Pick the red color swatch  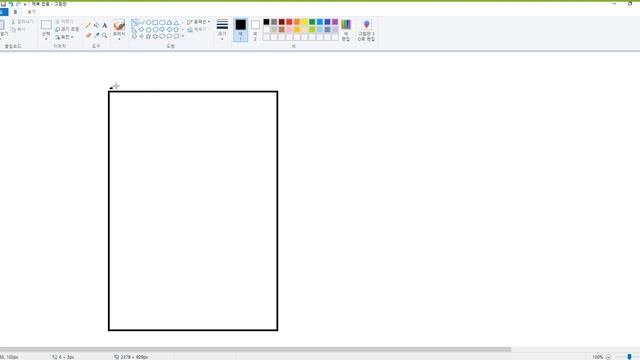point(289,22)
